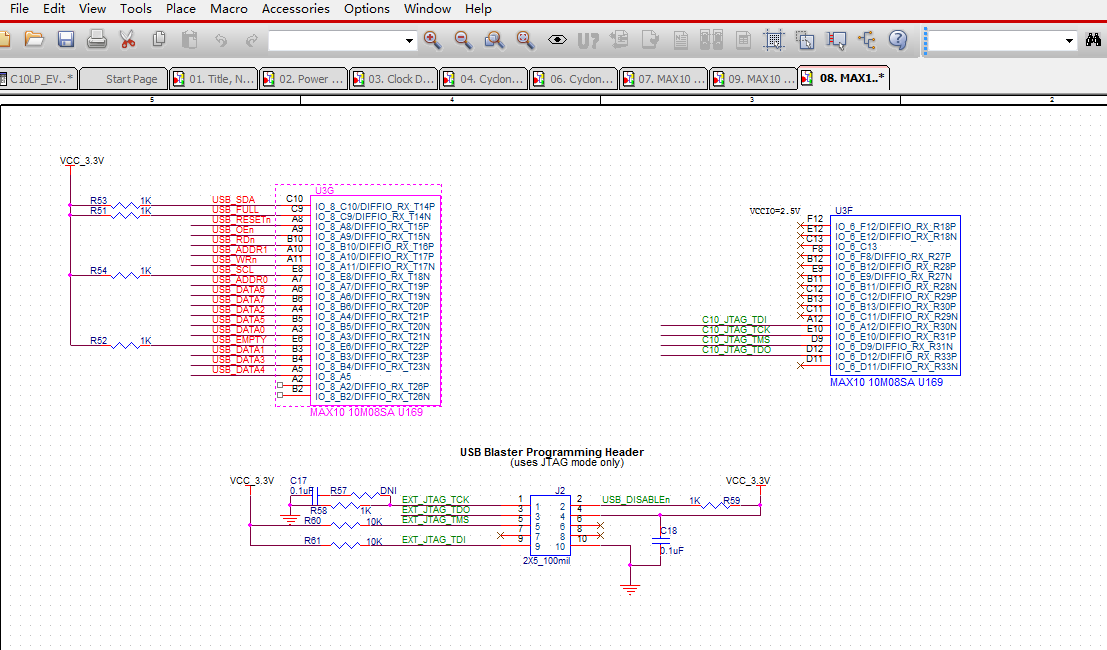Click the U? annotate icon
This screenshot has width=1107, height=650.
coord(587,41)
